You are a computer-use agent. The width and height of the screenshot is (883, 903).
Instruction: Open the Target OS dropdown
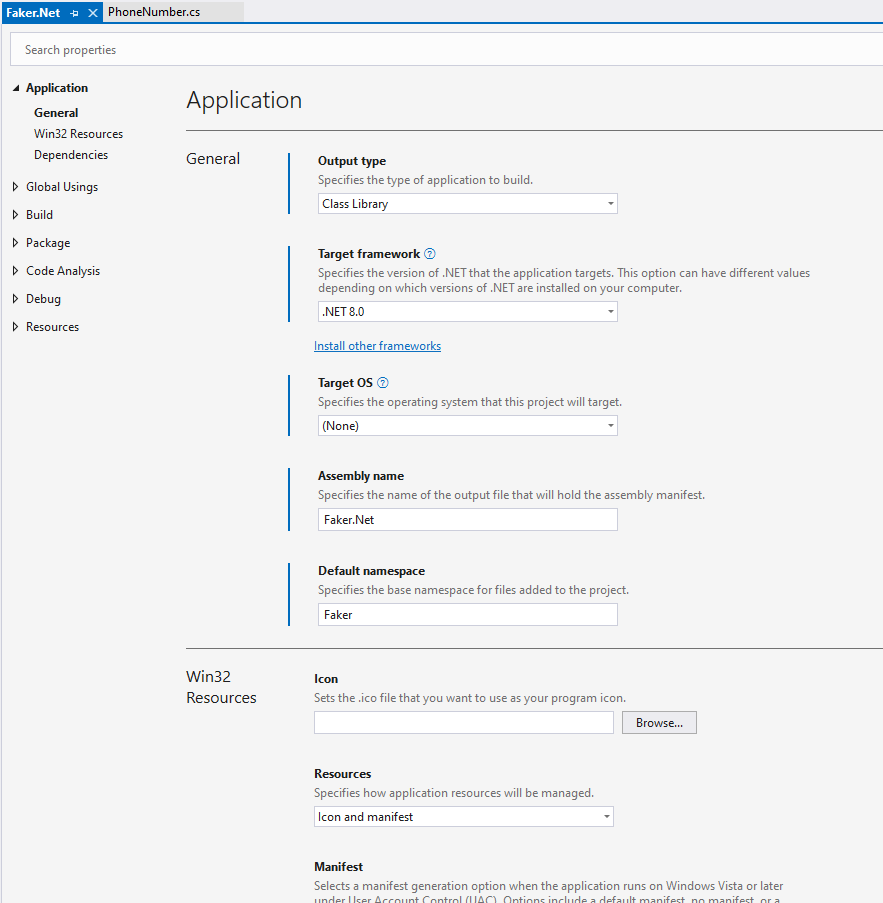(x=468, y=426)
